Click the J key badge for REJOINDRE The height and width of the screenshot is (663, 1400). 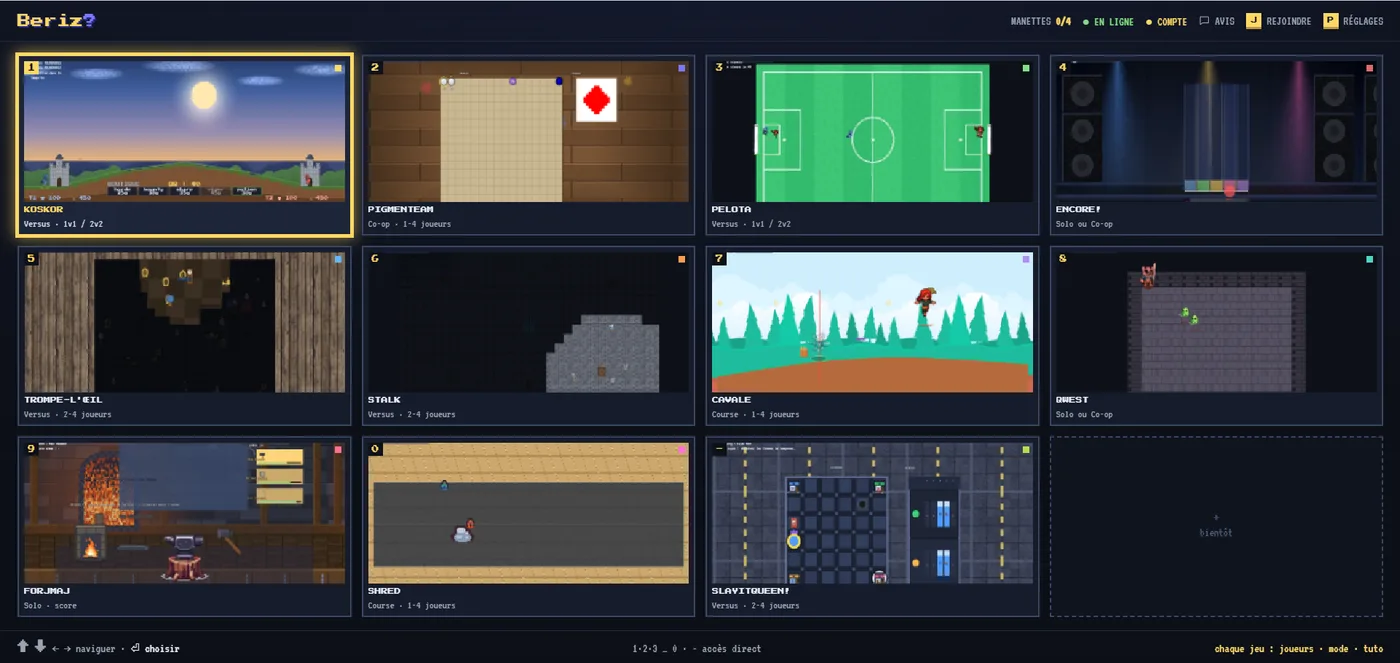[x=1253, y=21]
